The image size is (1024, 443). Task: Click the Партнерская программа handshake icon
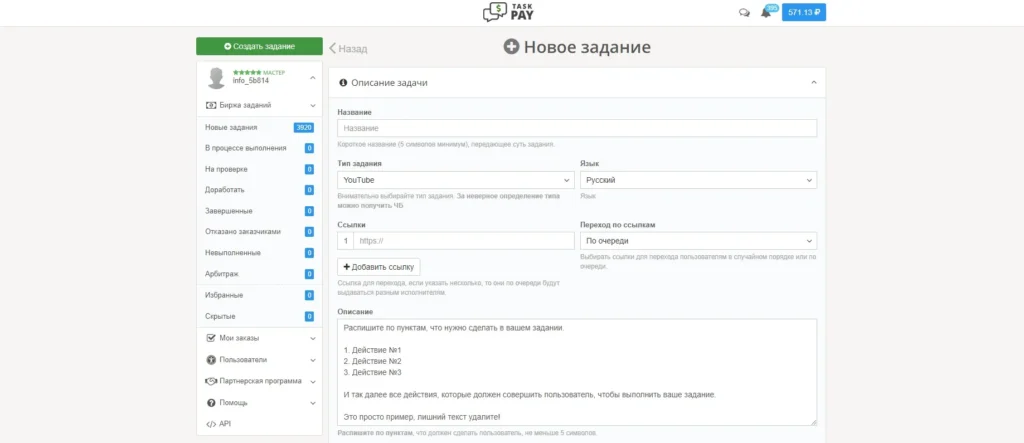(x=210, y=381)
